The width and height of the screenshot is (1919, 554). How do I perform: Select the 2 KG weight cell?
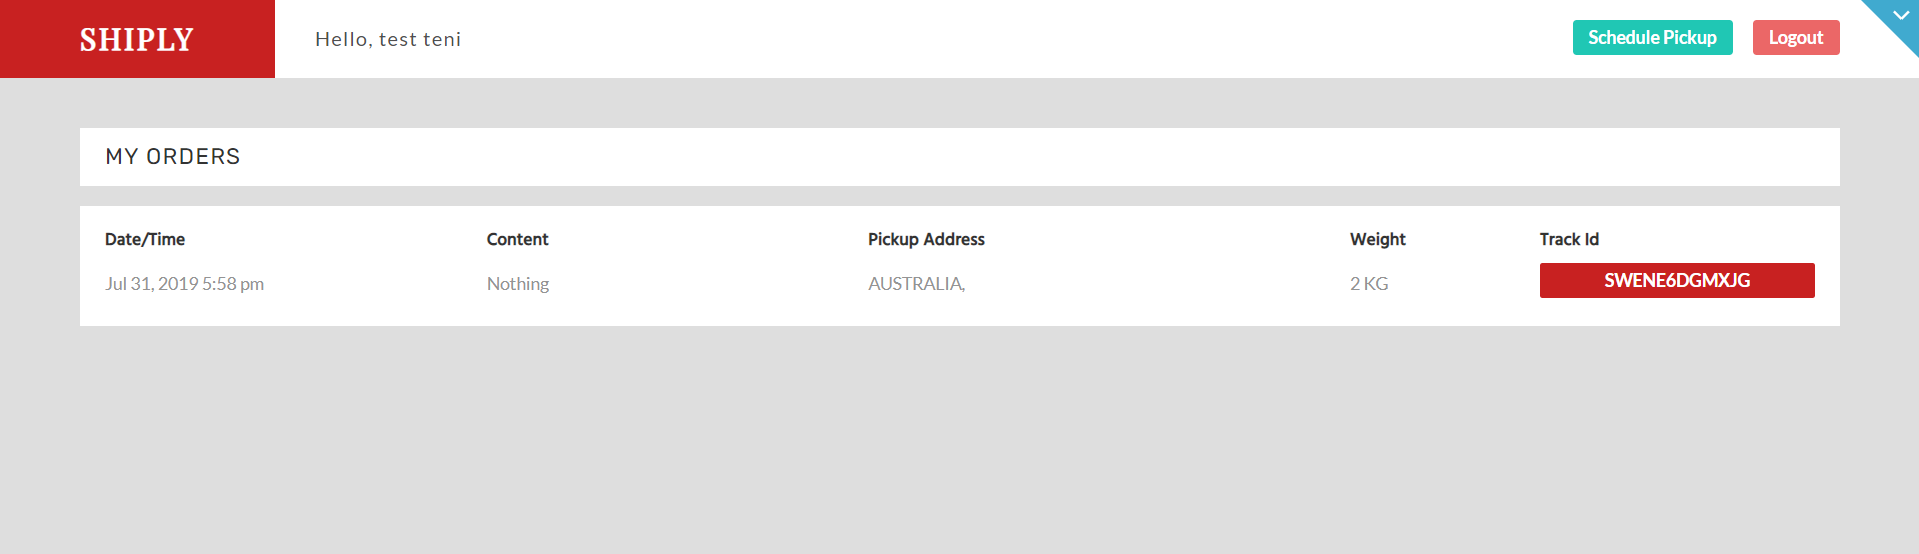(1369, 284)
